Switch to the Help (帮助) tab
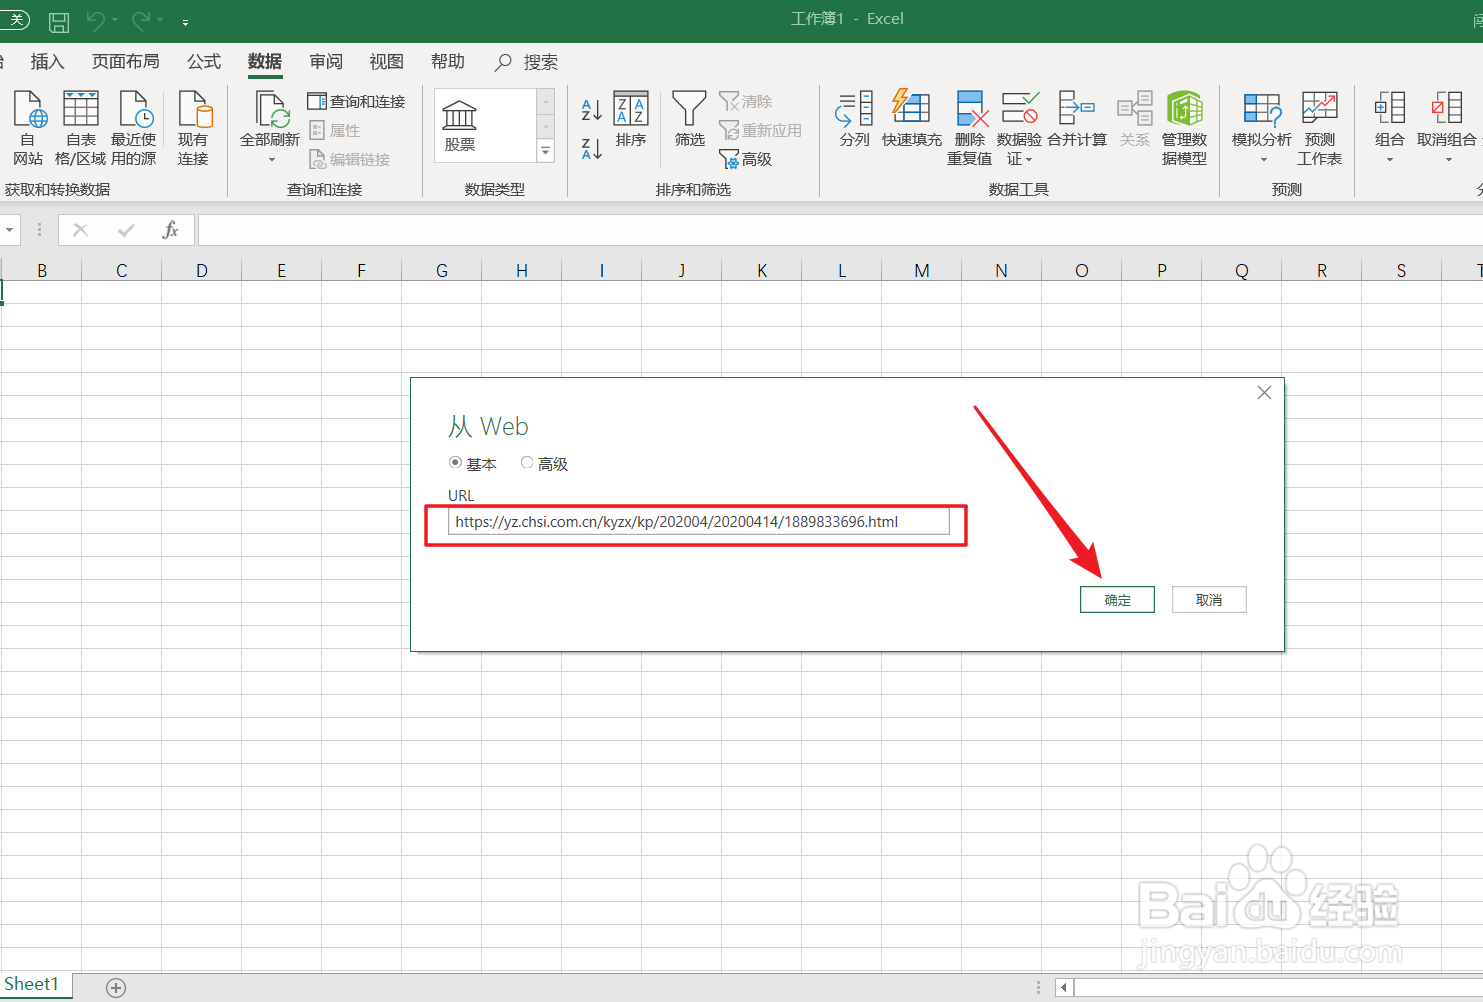Viewport: 1483px width, 1002px height. 448,62
